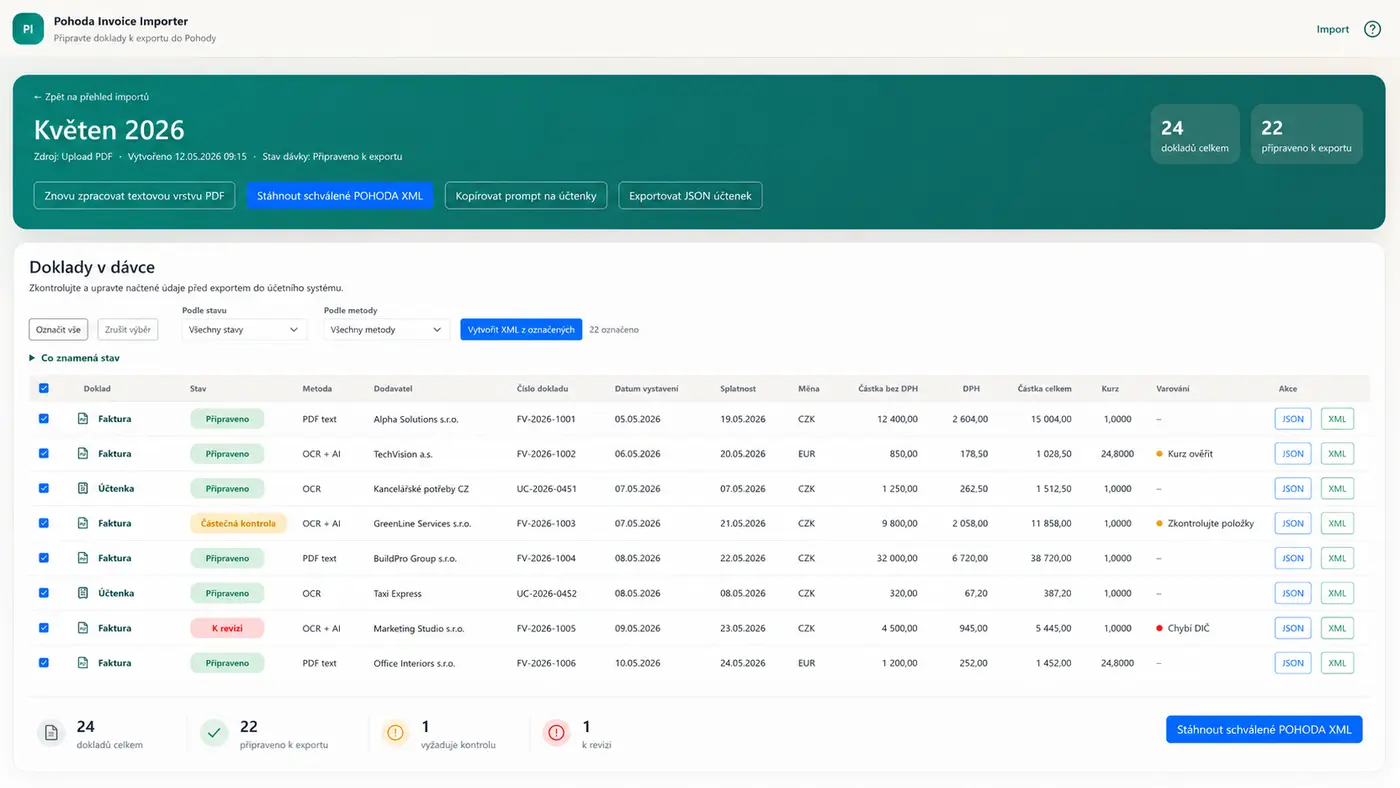
Task: Export XML for Taxi Express row
Action: coord(1337,593)
